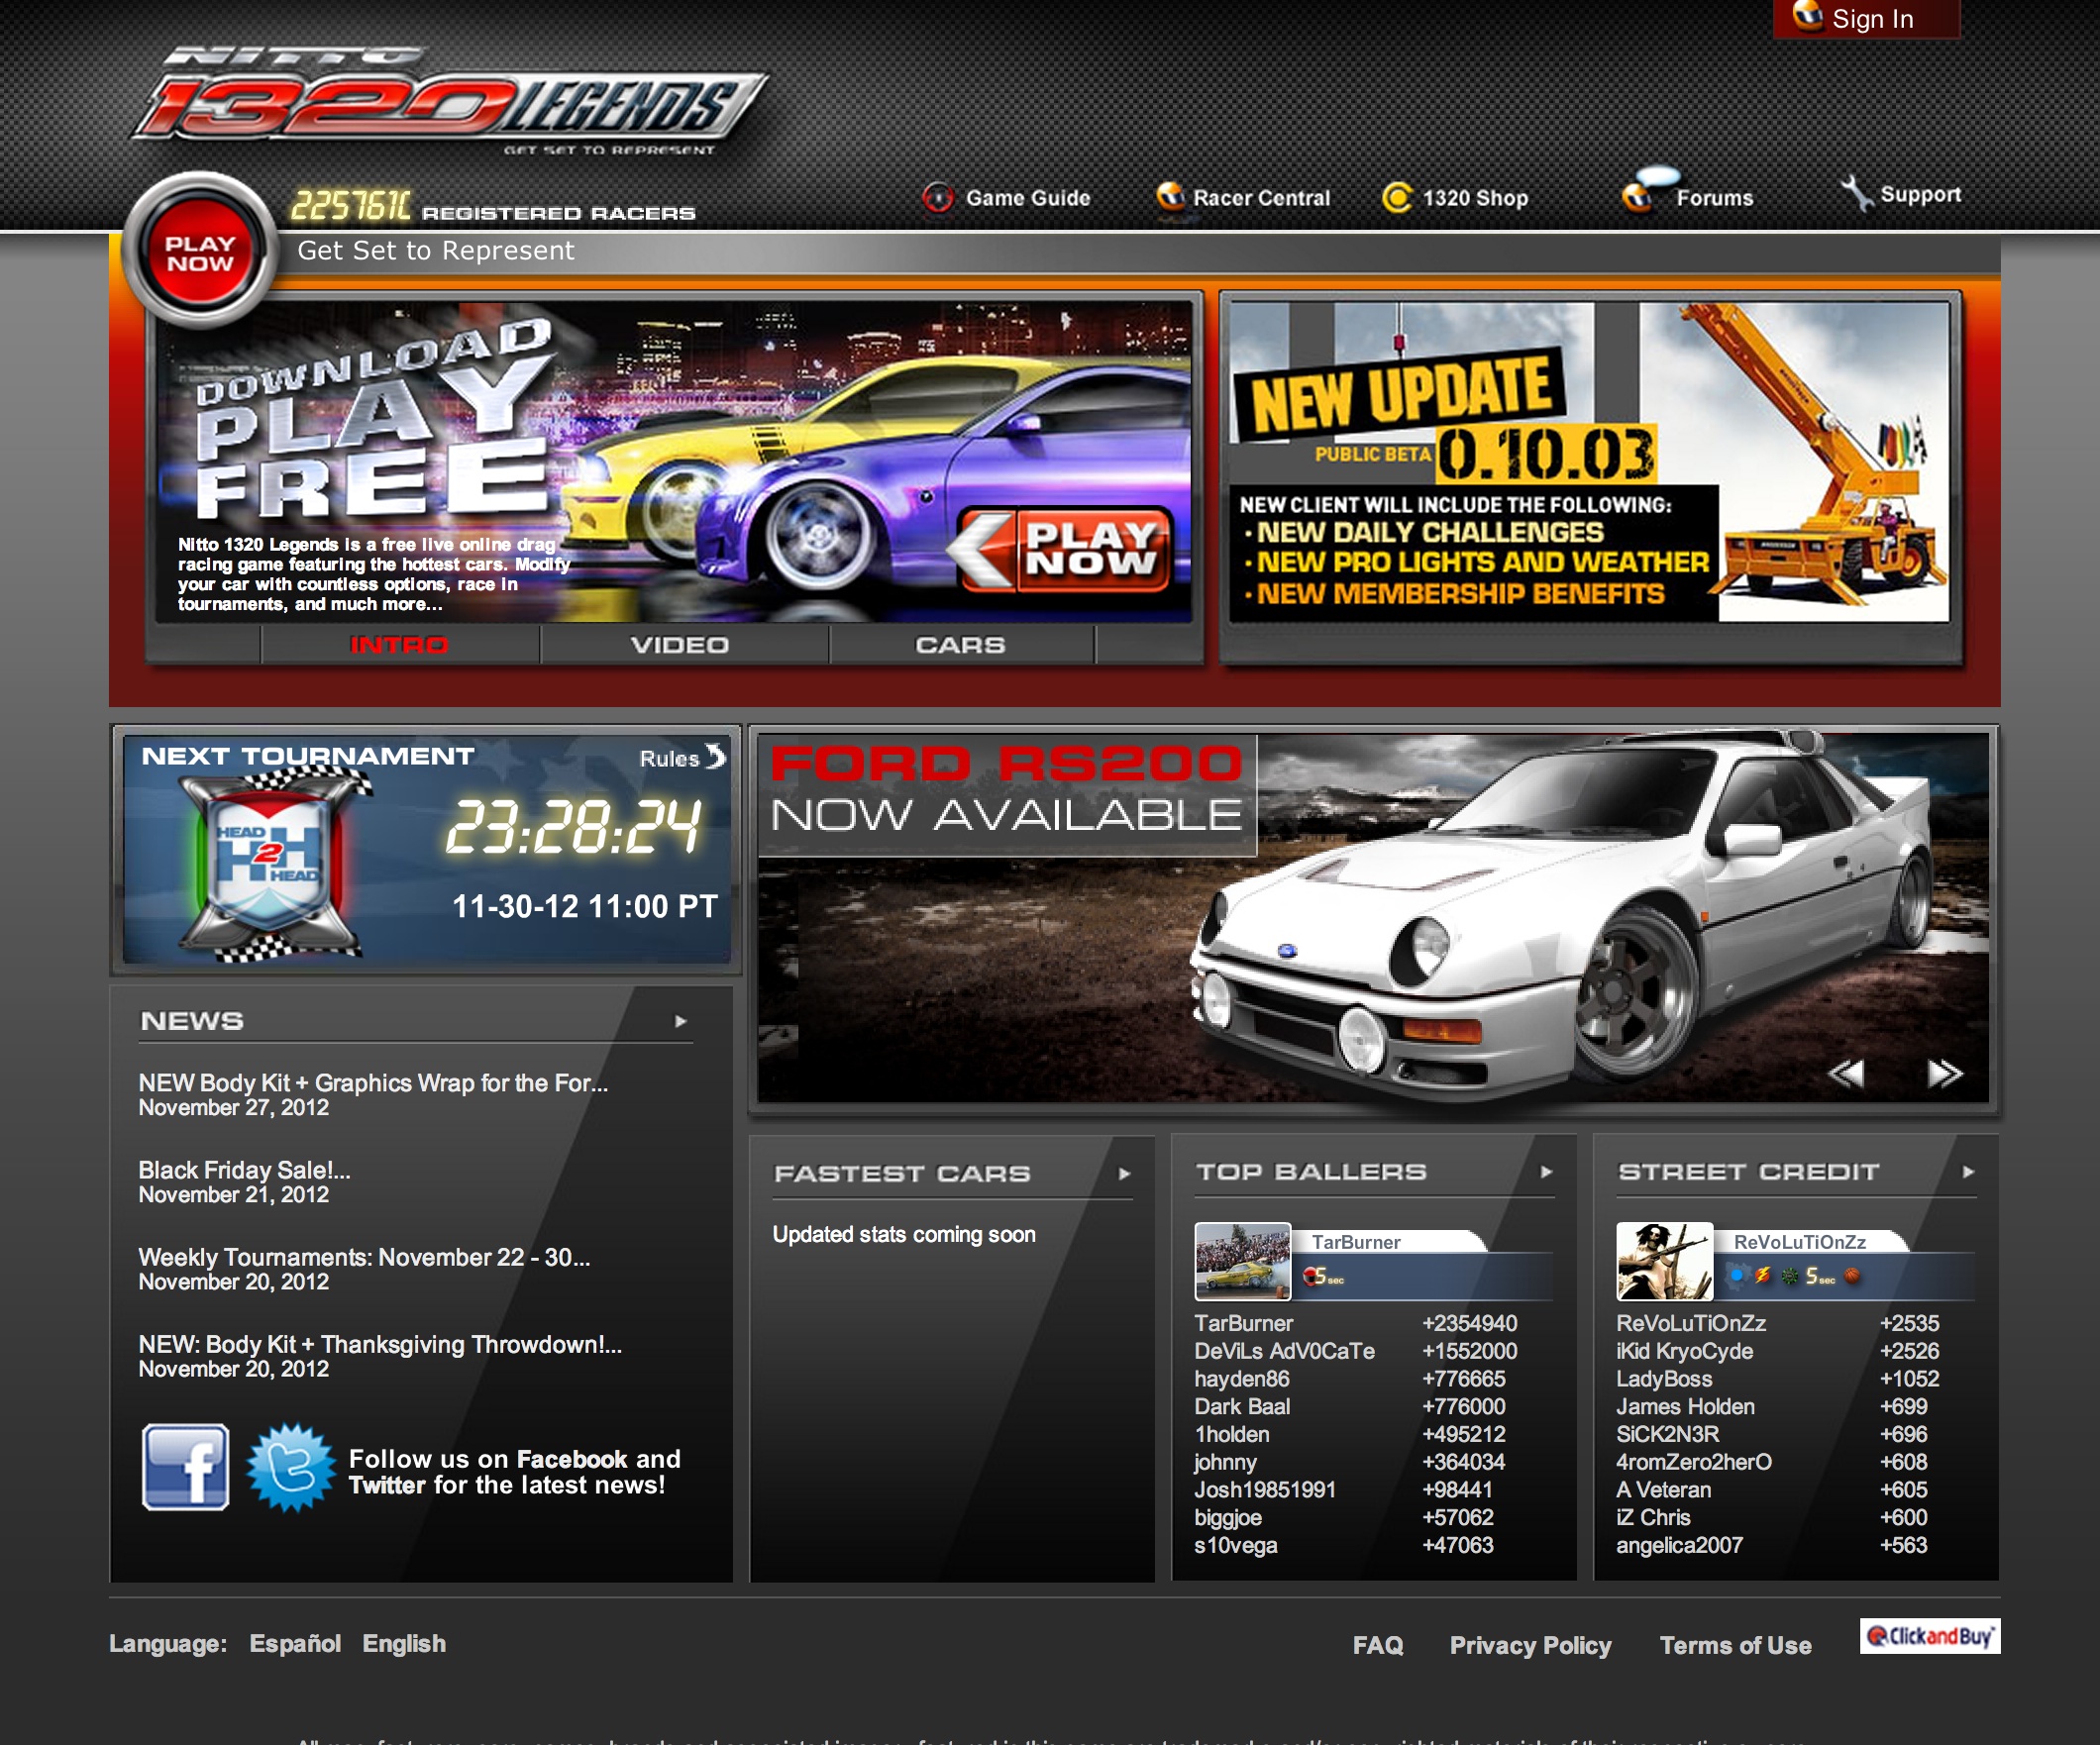Click TarBurner's avatar thumbnail

pos(1242,1261)
